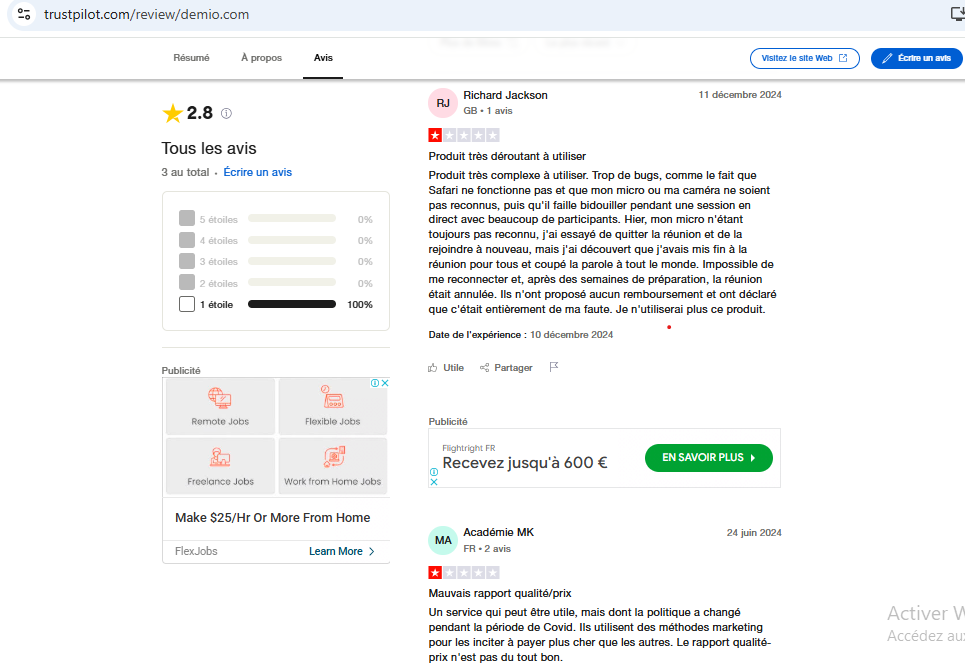The height and width of the screenshot is (667, 965).
Task: Follow the Écrire un avis text link
Action: click(x=257, y=172)
